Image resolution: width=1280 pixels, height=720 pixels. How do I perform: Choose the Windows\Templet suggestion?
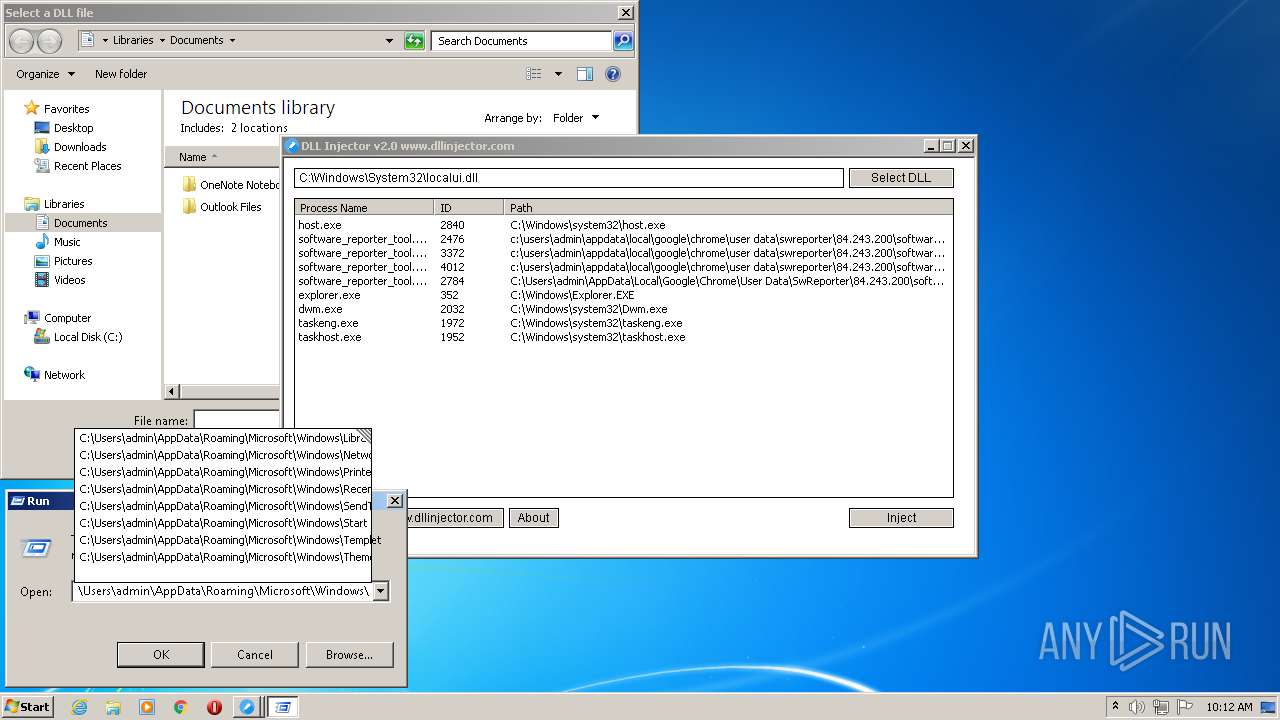pyautogui.click(x=223, y=540)
